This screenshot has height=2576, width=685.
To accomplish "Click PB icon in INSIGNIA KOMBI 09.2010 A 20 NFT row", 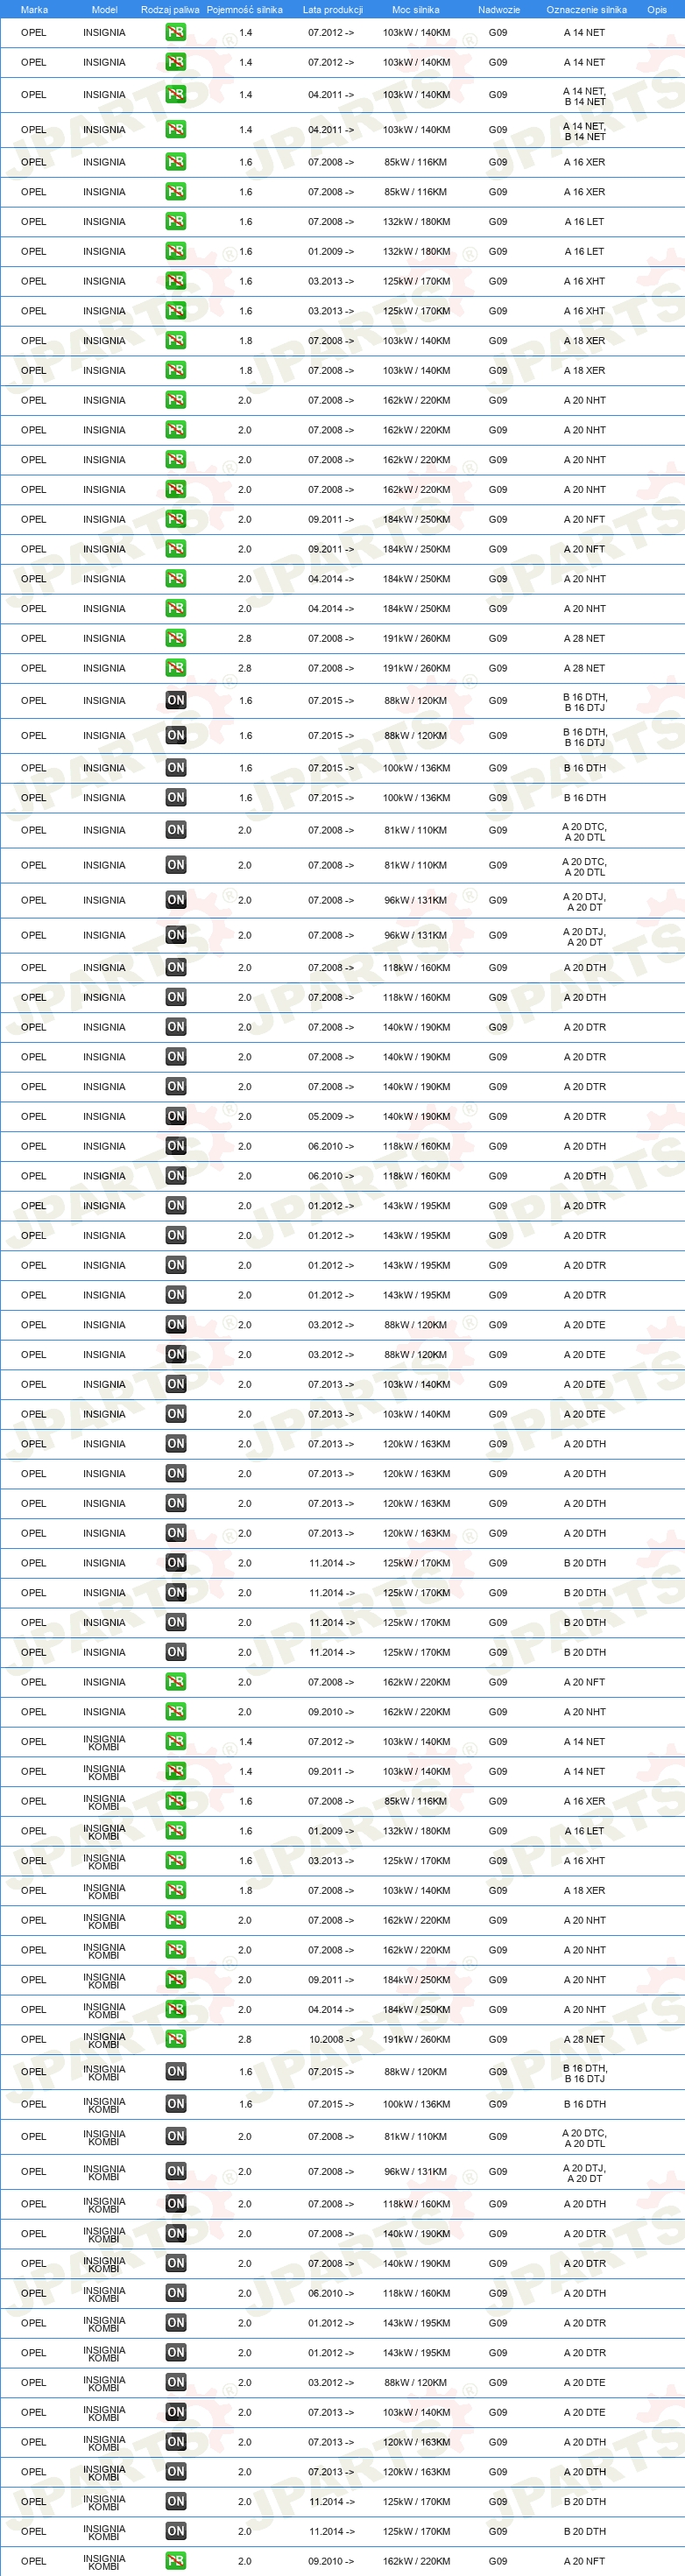I will 175,2561.
